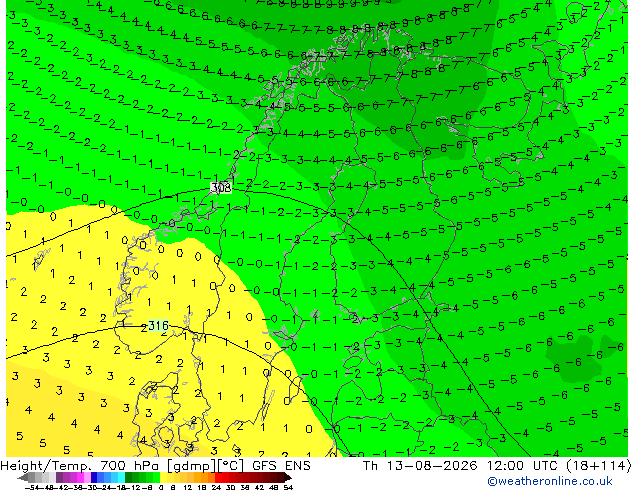Click the dark green legend swatch
Image resolution: width=634 pixels, height=490 pixels.
tap(129, 477)
